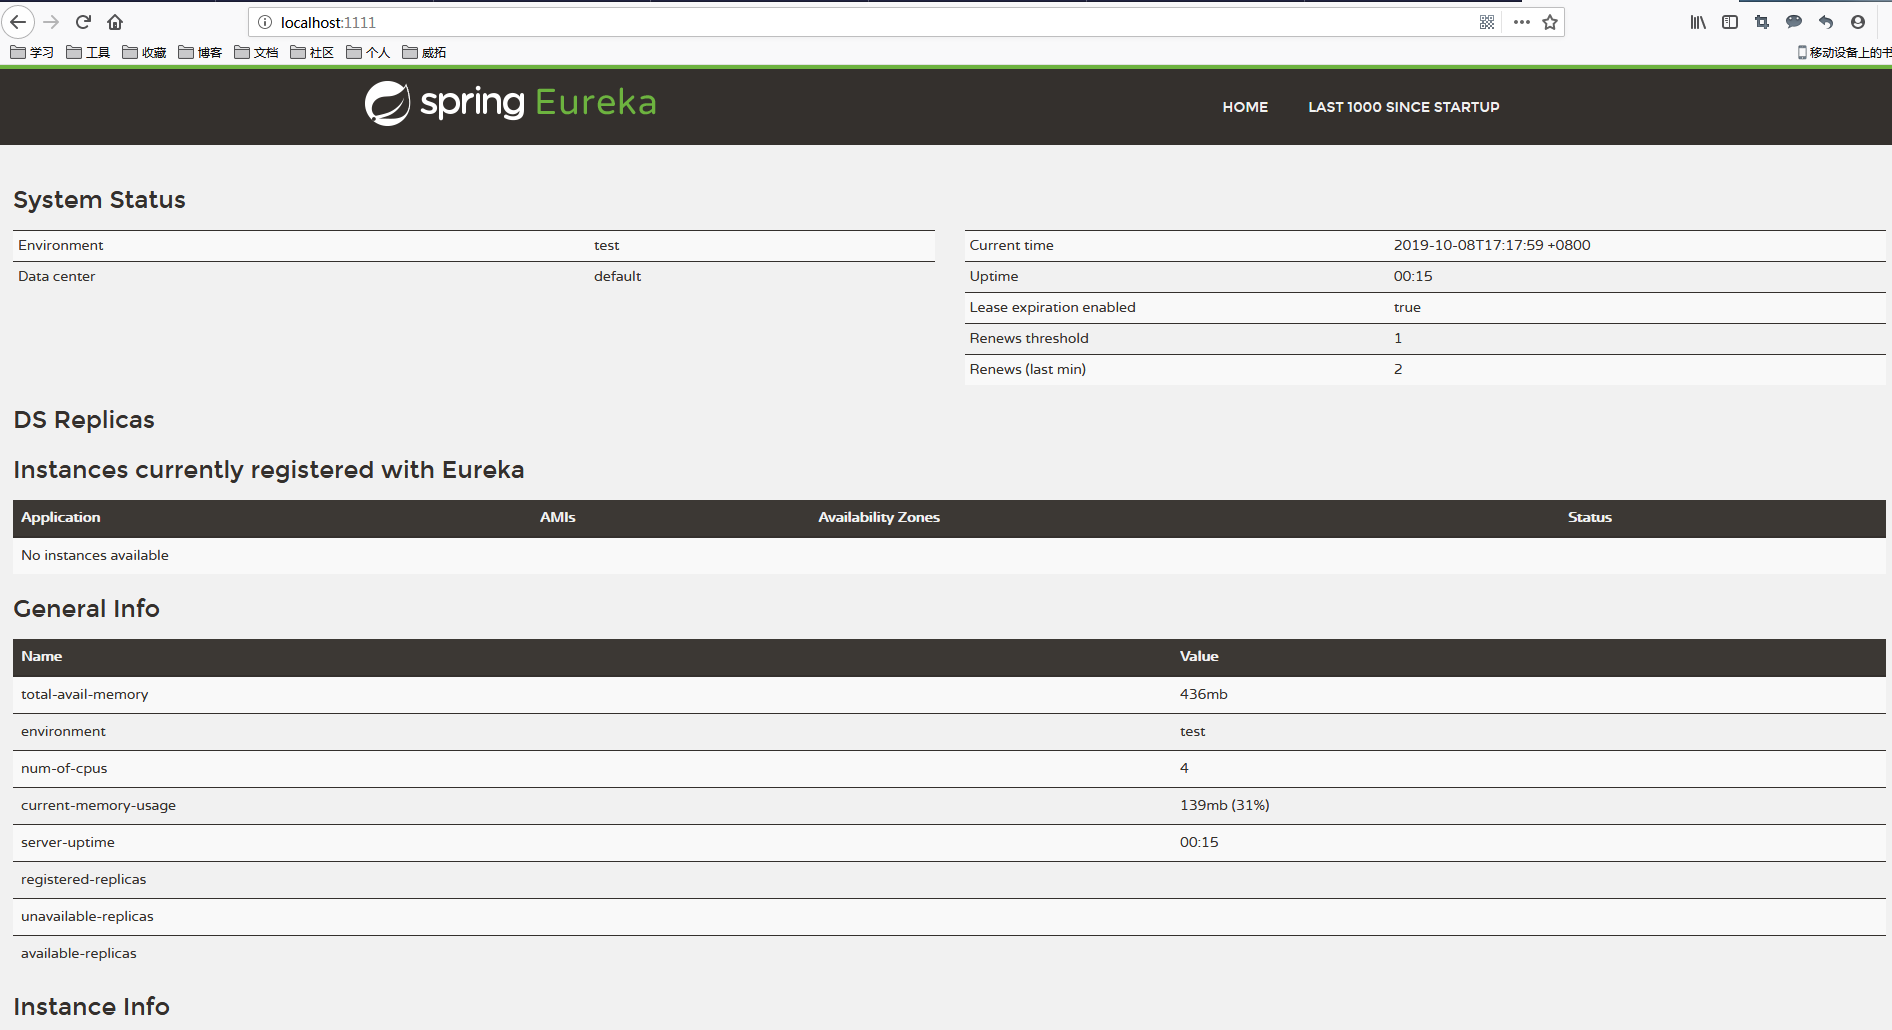The image size is (1892, 1030).
Task: Open the QR code icon in address bar
Action: coord(1487,22)
